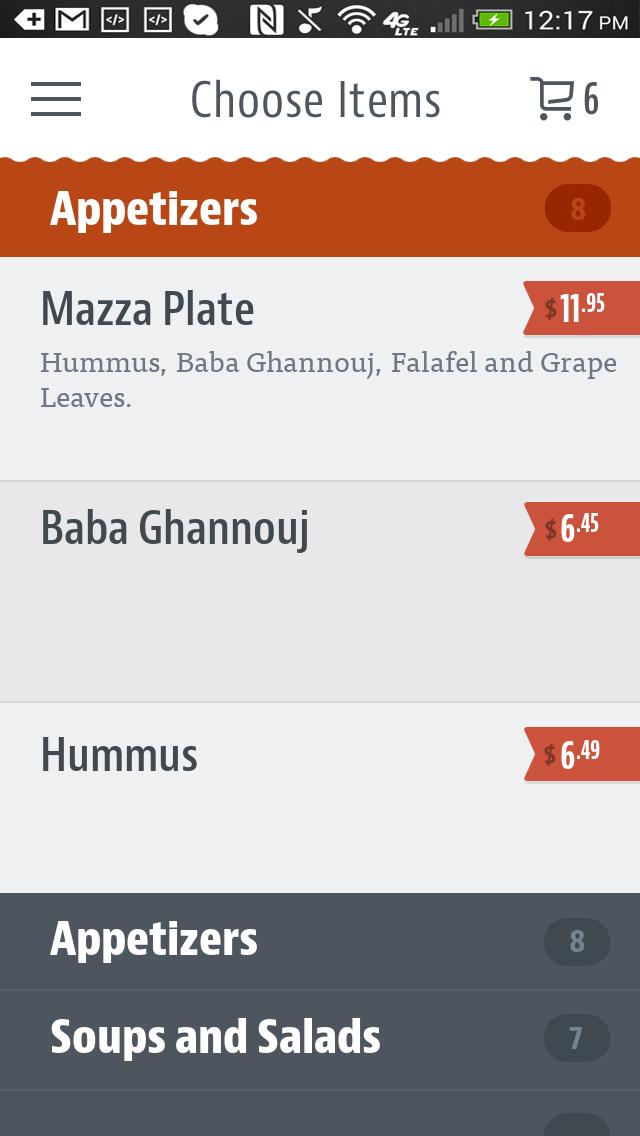Expand the Soups and Salads category
The image size is (640, 1136).
tap(215, 1038)
